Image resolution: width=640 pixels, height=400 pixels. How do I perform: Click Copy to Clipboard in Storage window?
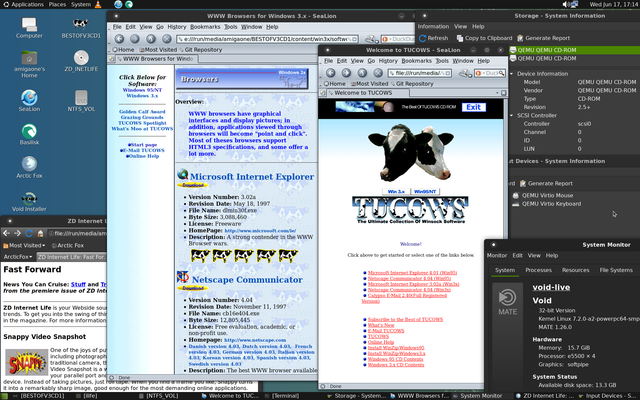pyautogui.click(x=484, y=38)
